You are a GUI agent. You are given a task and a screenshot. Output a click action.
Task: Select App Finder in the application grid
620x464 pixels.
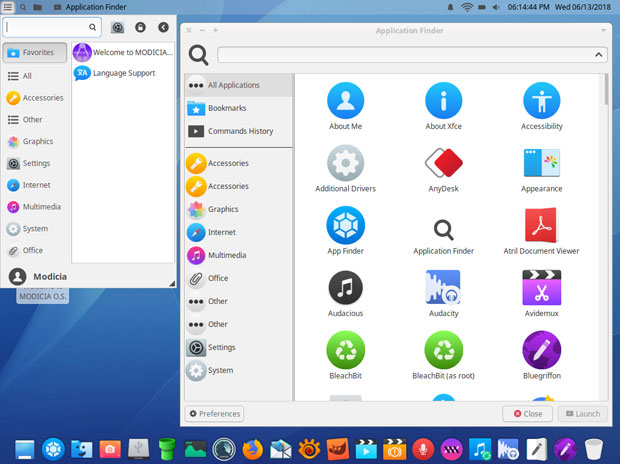click(x=345, y=231)
